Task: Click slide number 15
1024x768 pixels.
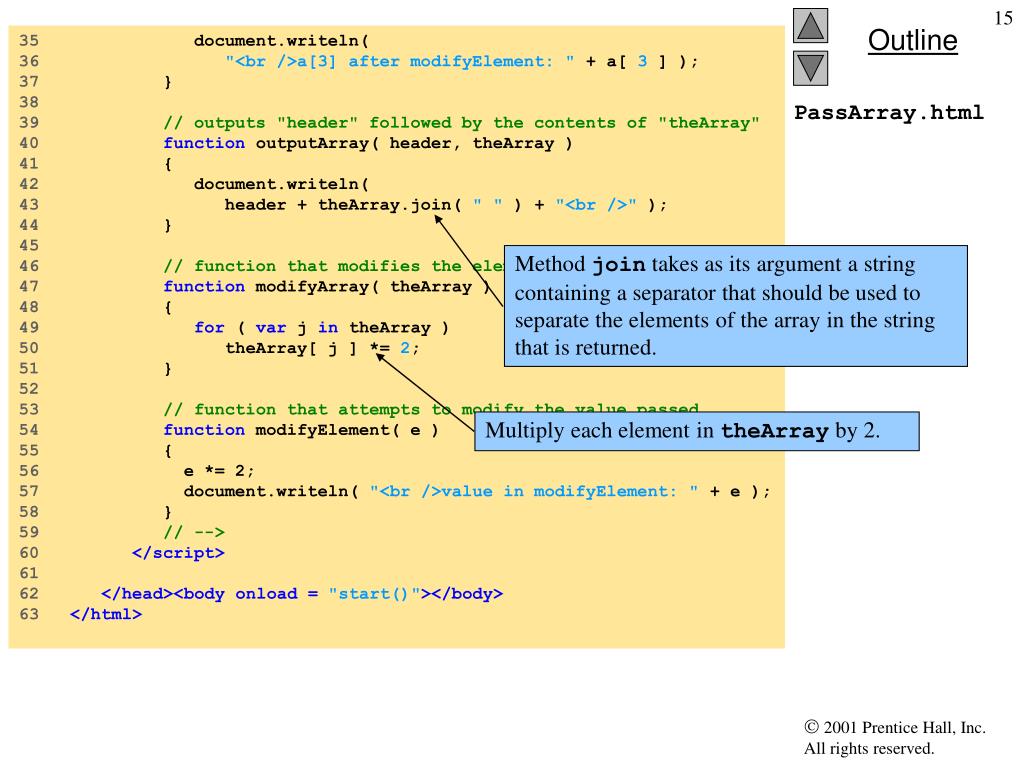Action: (x=1003, y=18)
